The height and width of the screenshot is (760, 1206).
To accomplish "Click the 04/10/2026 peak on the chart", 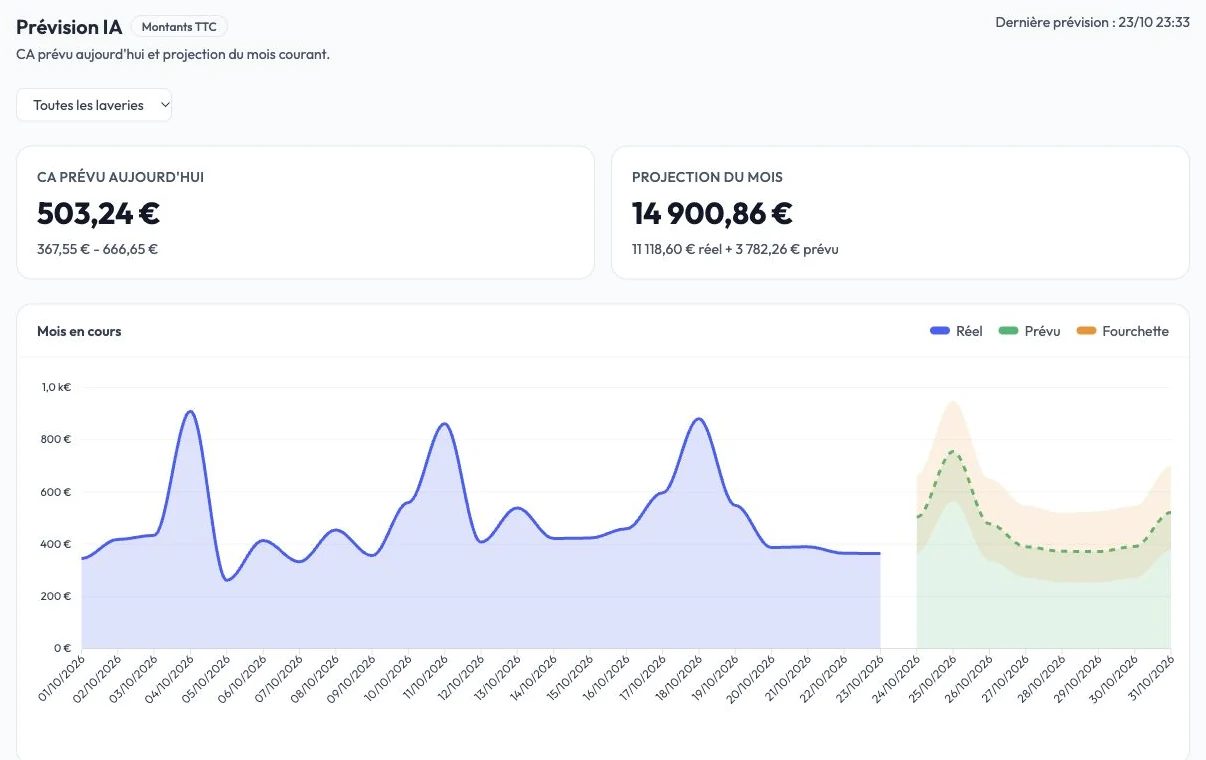I will (190, 411).
